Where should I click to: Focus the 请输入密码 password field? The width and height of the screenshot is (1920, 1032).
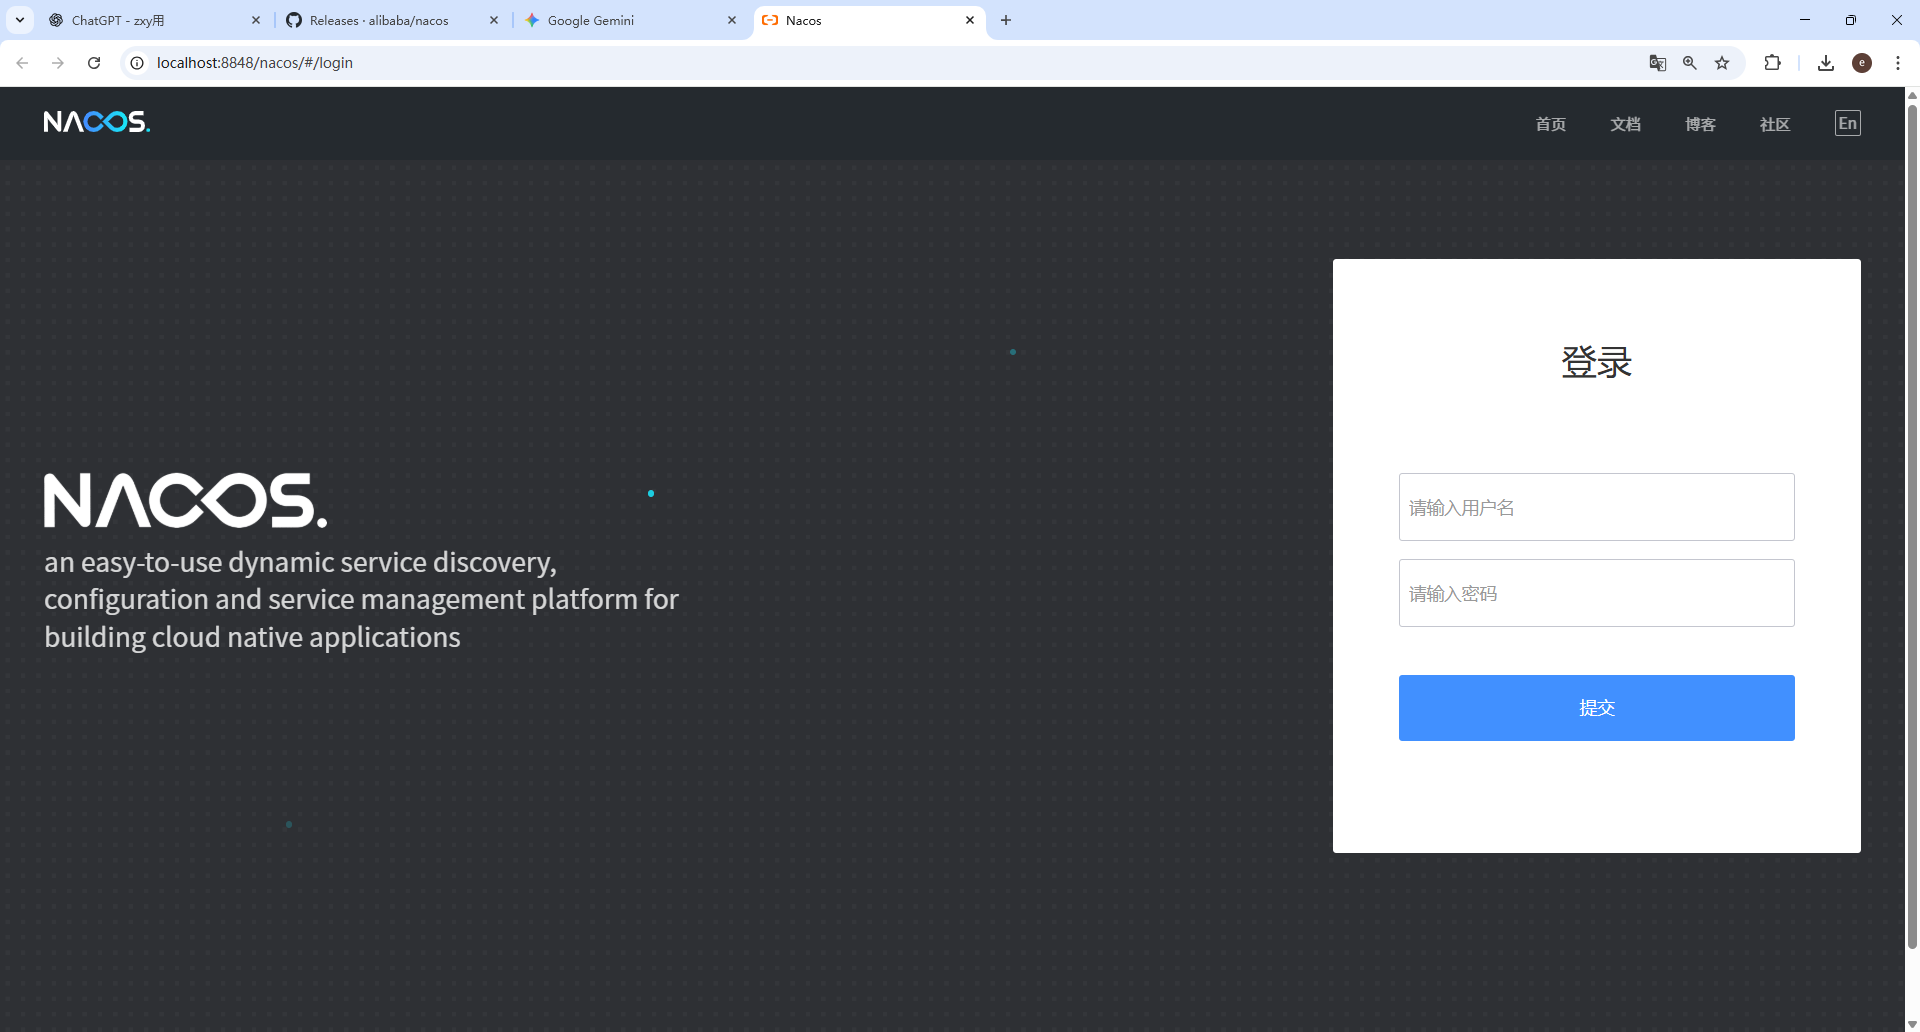(1596, 593)
